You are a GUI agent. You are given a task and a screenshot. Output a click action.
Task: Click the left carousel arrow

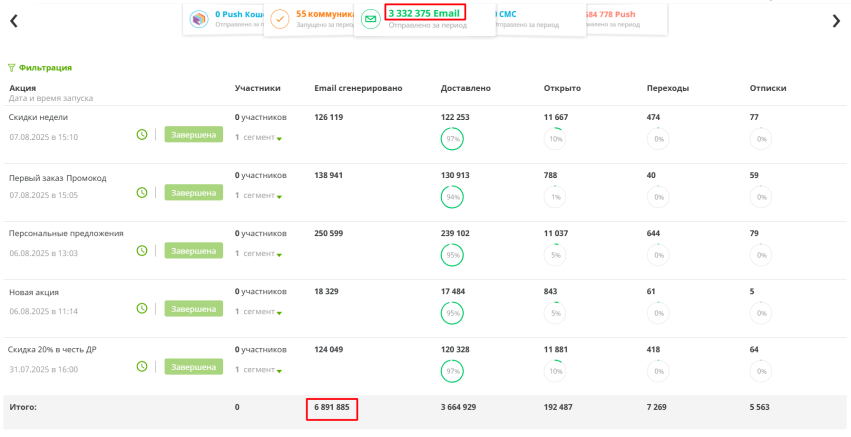(14, 21)
